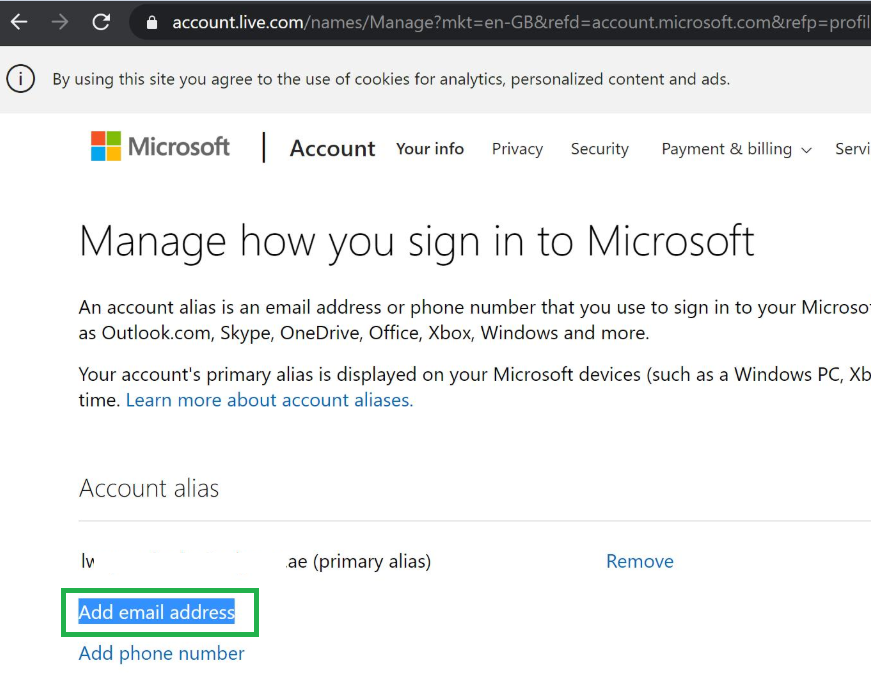This screenshot has width=871, height=676.
Task: Reload the page with the refresh icon
Action: pos(101,22)
